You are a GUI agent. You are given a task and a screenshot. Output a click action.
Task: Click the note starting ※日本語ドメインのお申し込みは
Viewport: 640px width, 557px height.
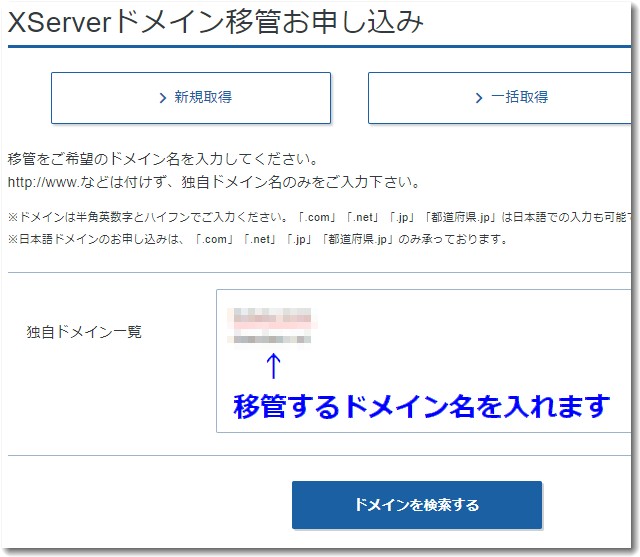258,239
